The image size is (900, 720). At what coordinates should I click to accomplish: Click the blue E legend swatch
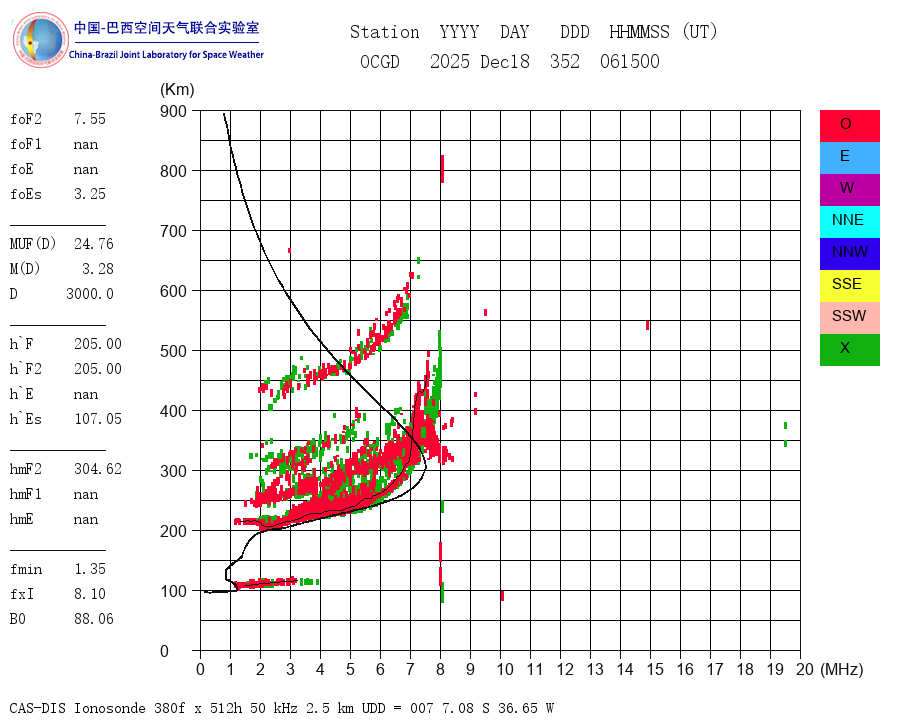tap(849, 158)
